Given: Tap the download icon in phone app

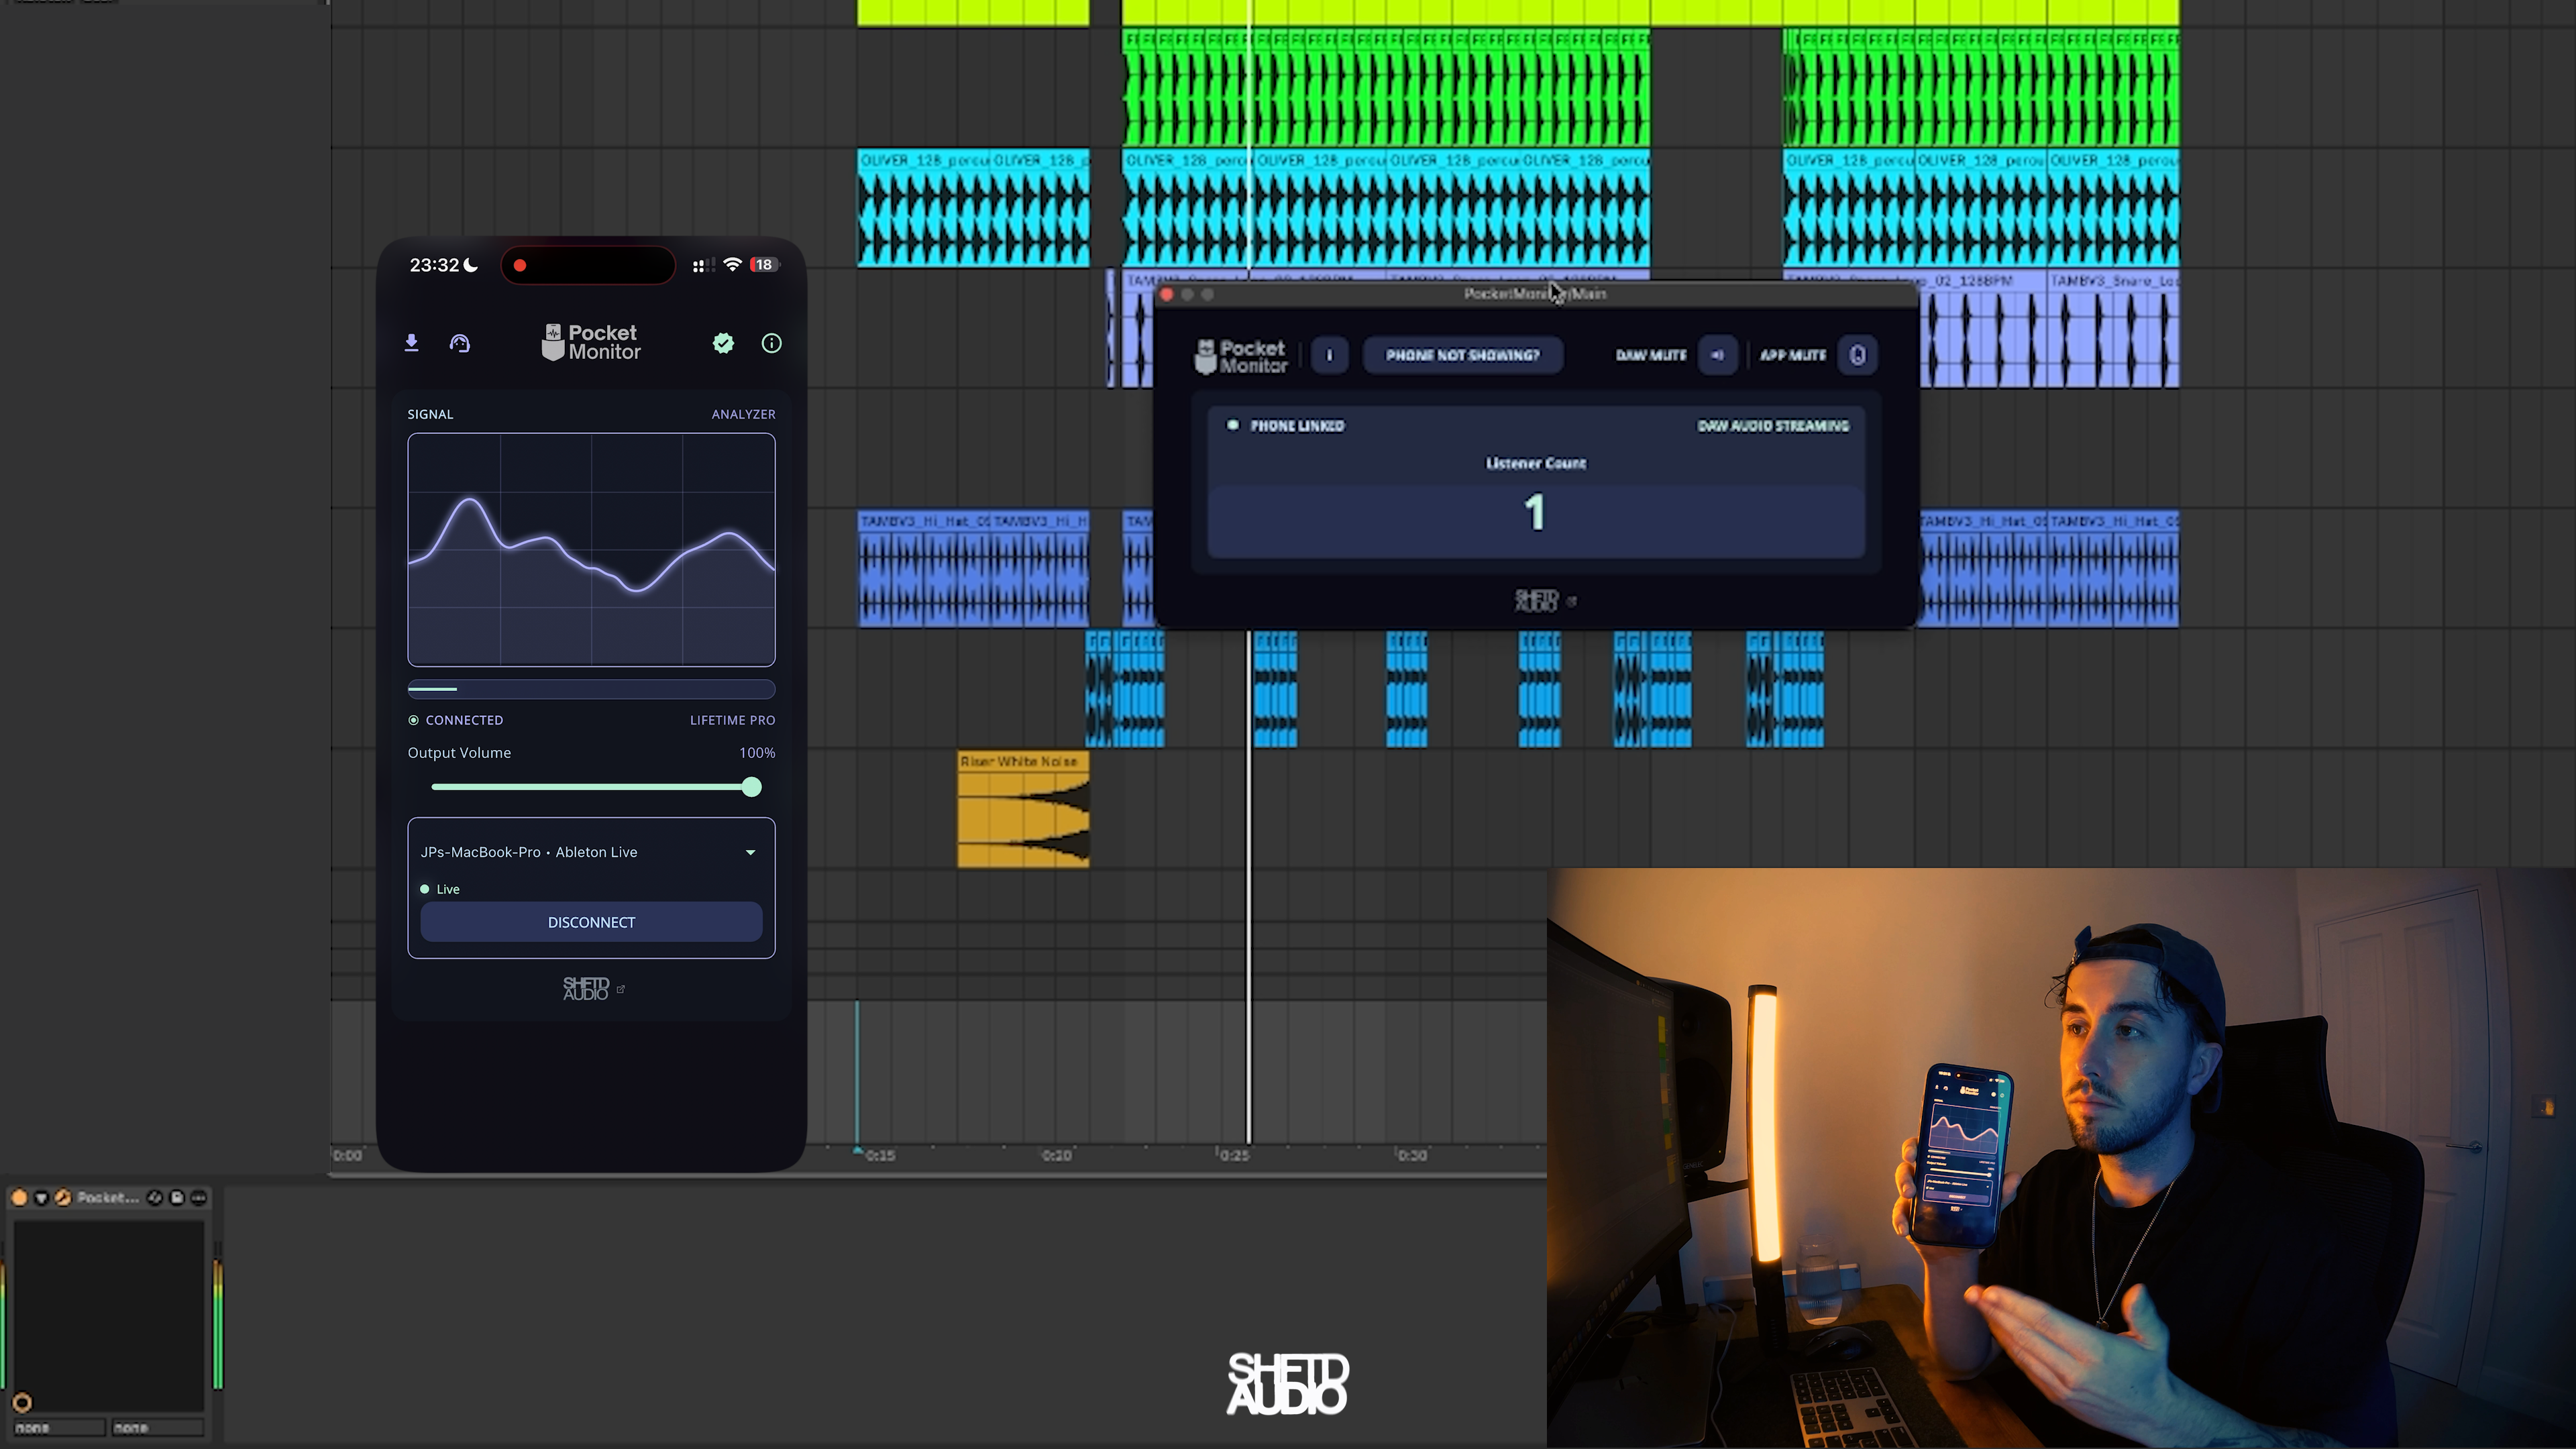Looking at the screenshot, I should 411,343.
